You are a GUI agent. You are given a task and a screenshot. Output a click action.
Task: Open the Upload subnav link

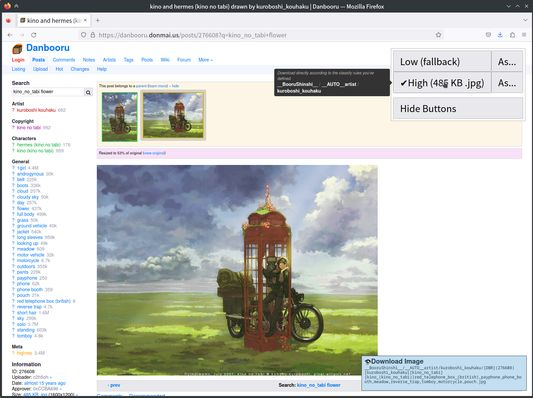pos(40,69)
